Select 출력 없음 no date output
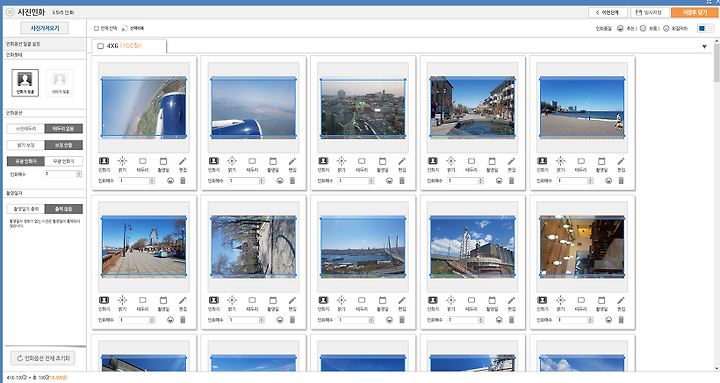This screenshot has width=720, height=383. click(x=64, y=209)
